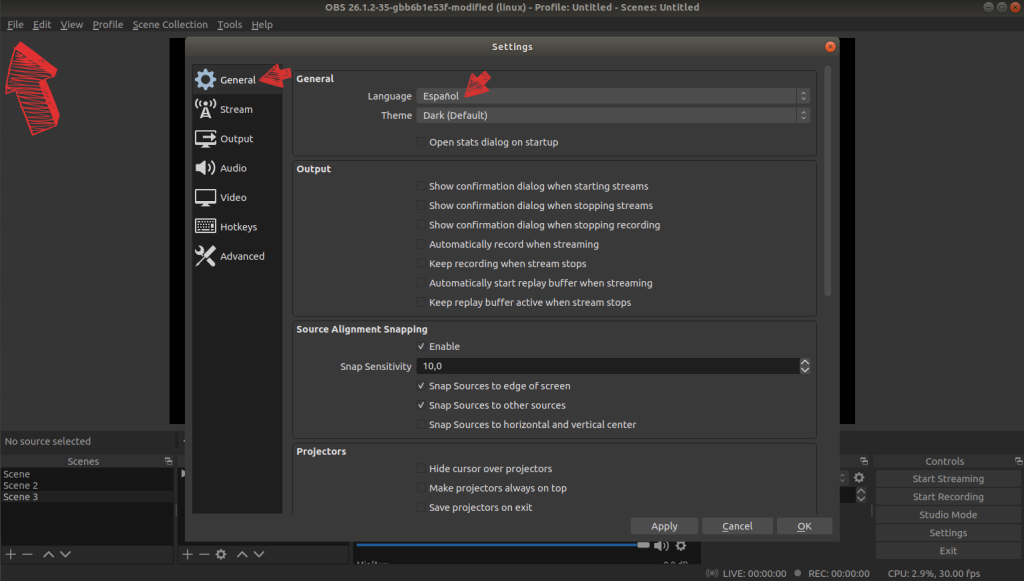Open the General settings gear icon

[x=205, y=80]
